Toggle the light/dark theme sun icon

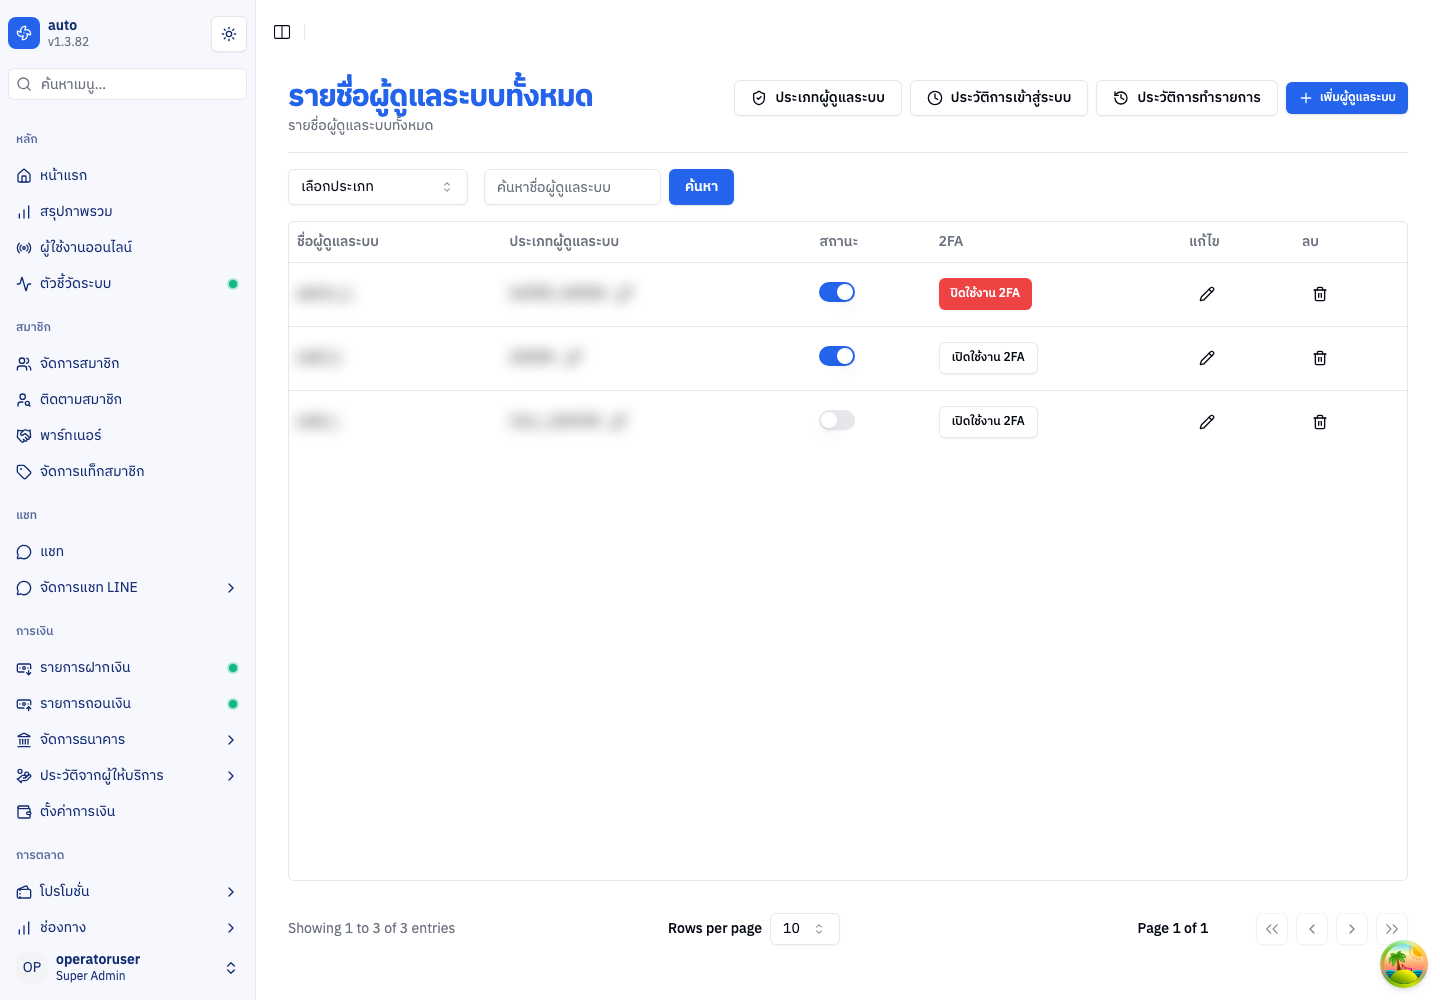tap(229, 34)
